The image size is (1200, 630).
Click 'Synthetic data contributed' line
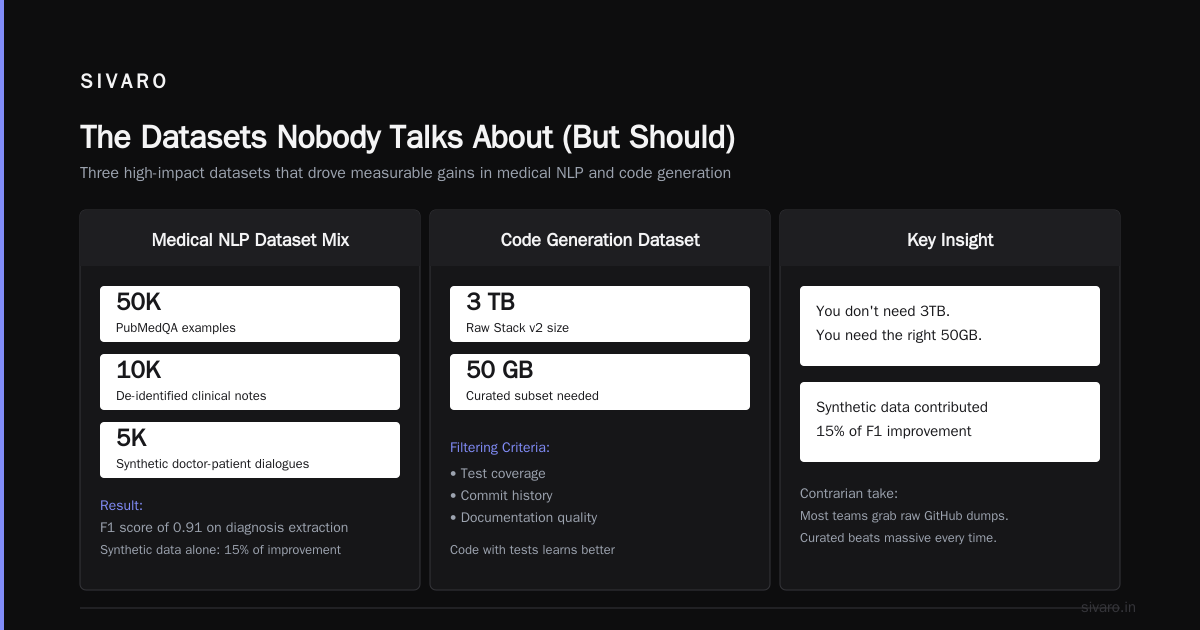pyautogui.click(x=902, y=407)
